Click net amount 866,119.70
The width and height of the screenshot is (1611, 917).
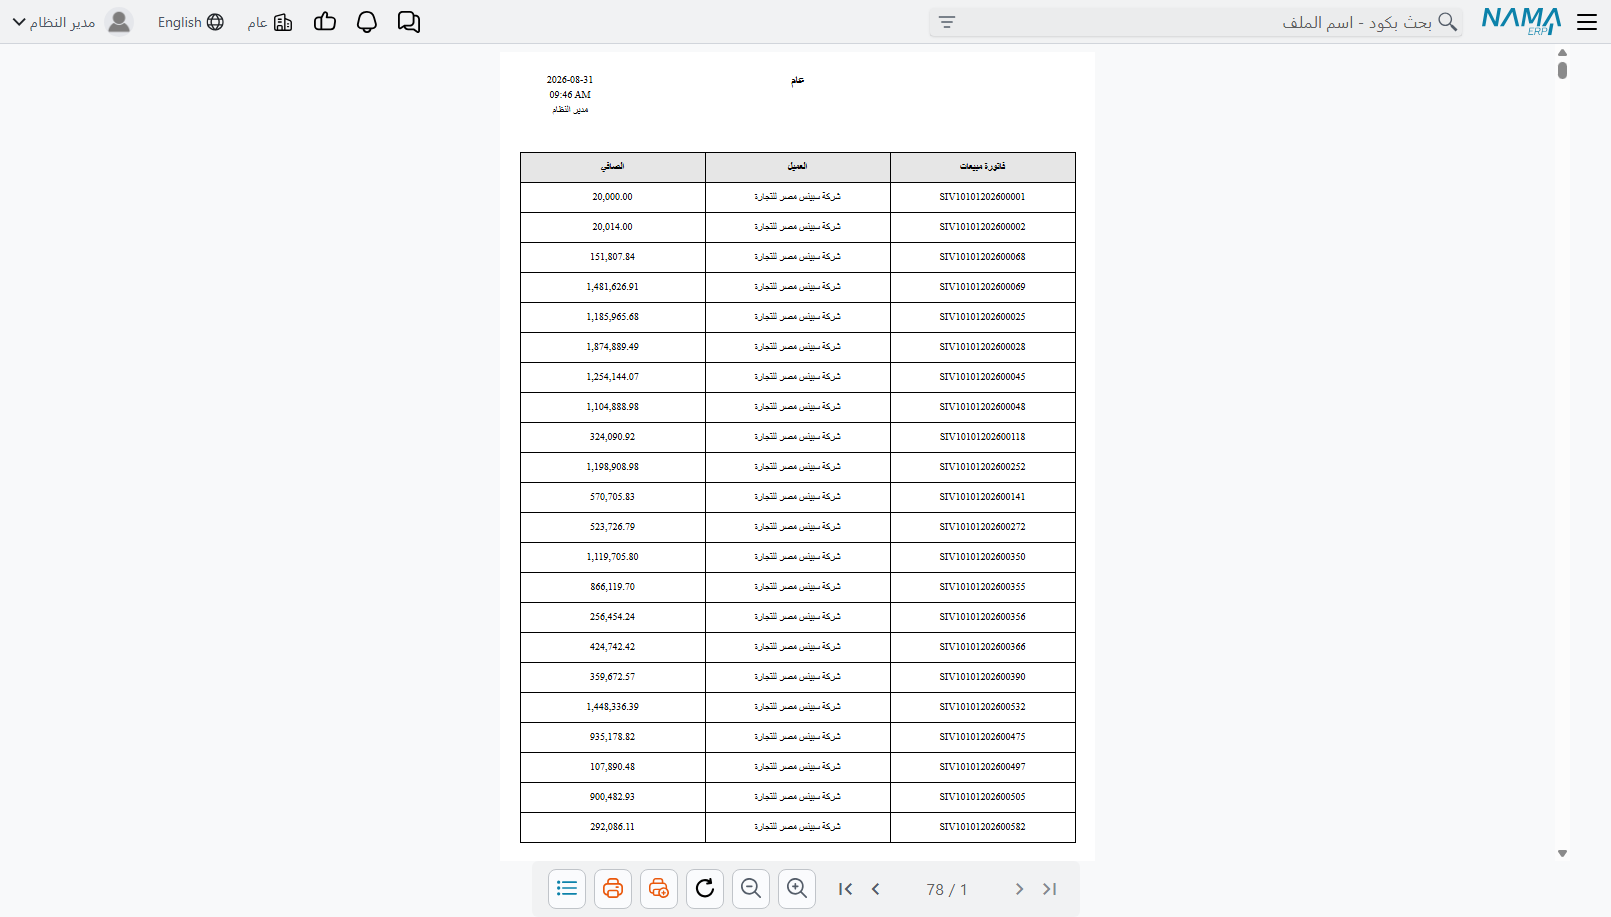tap(613, 587)
